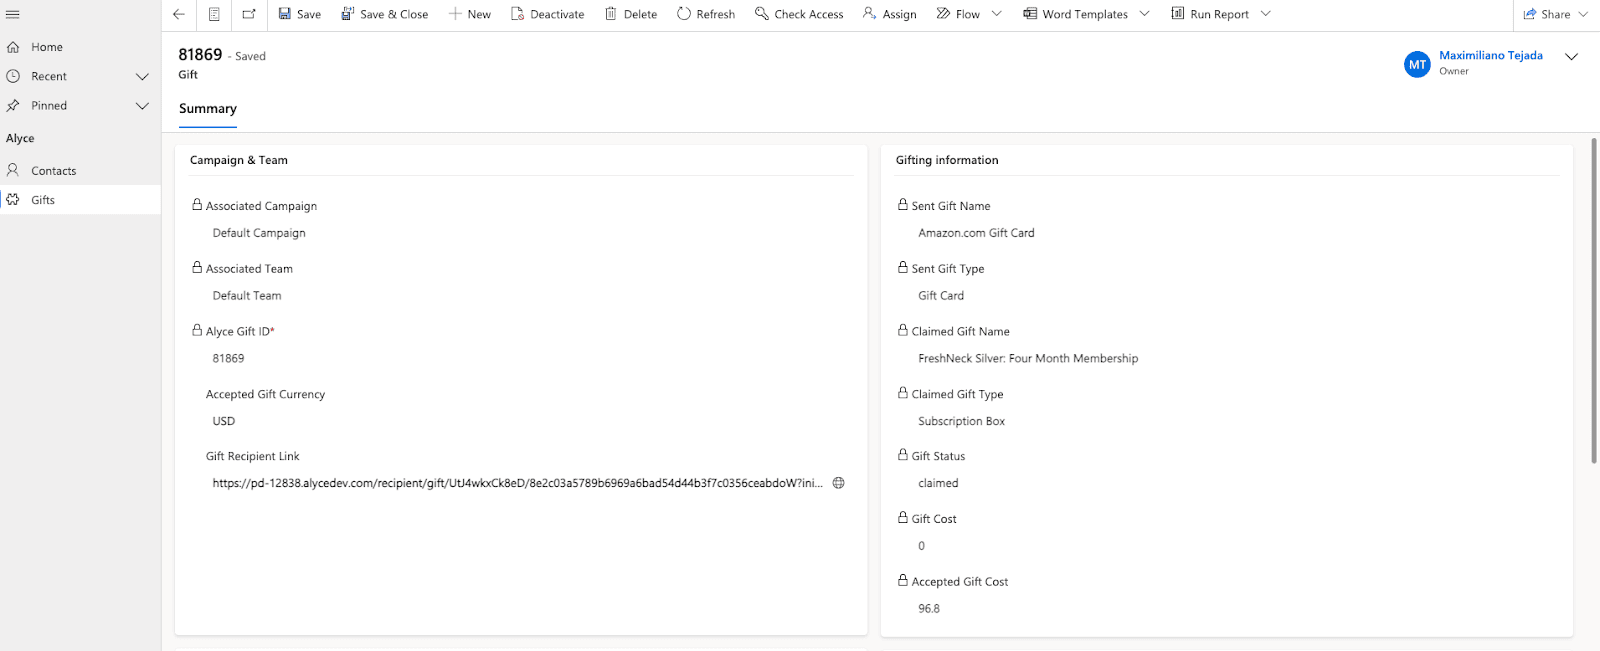
Task: Click the Accepted Gift Cost 96.8 value
Action: [x=929, y=608]
